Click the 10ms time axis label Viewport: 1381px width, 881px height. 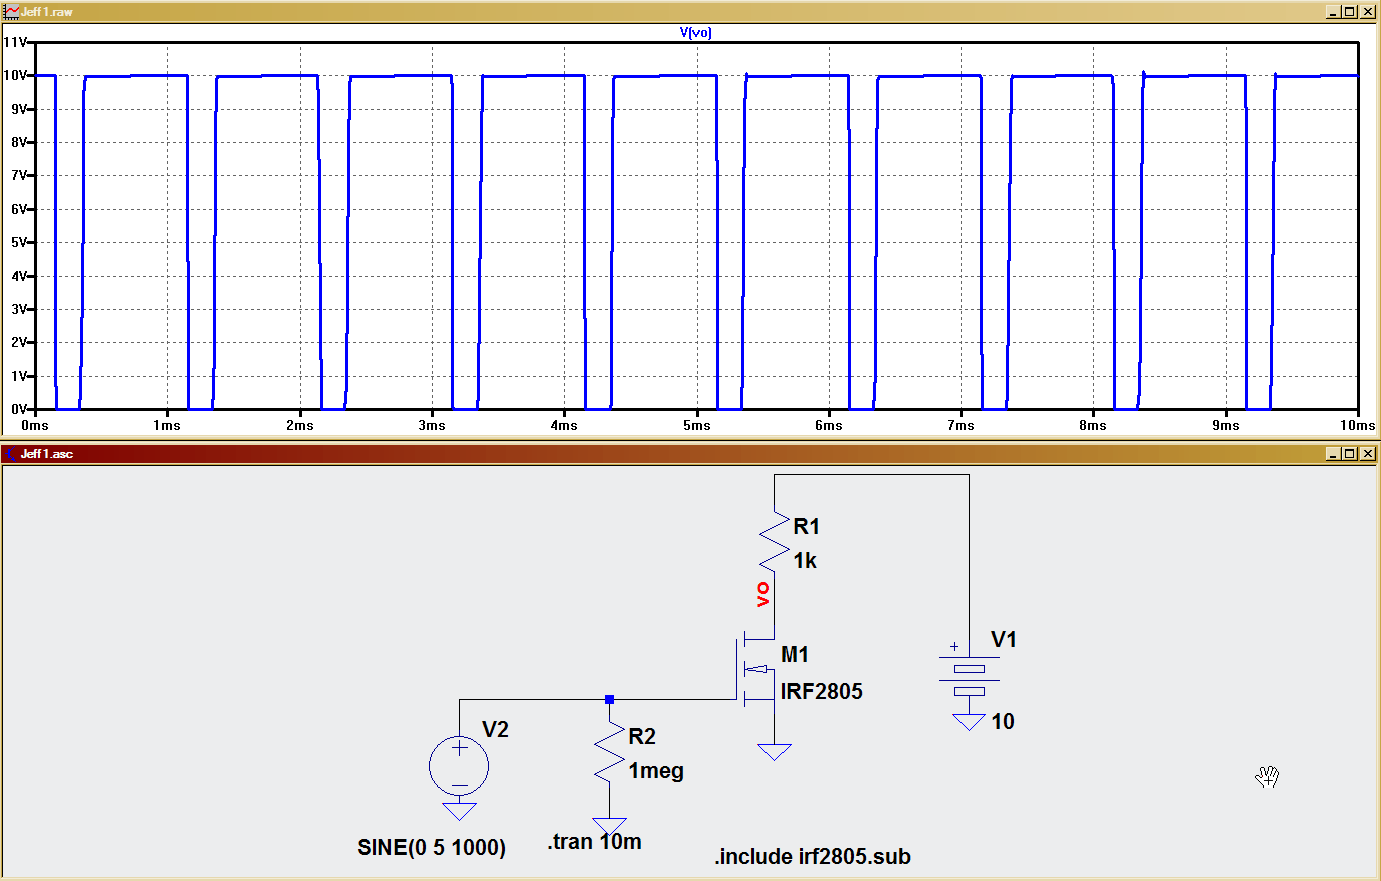1358,425
